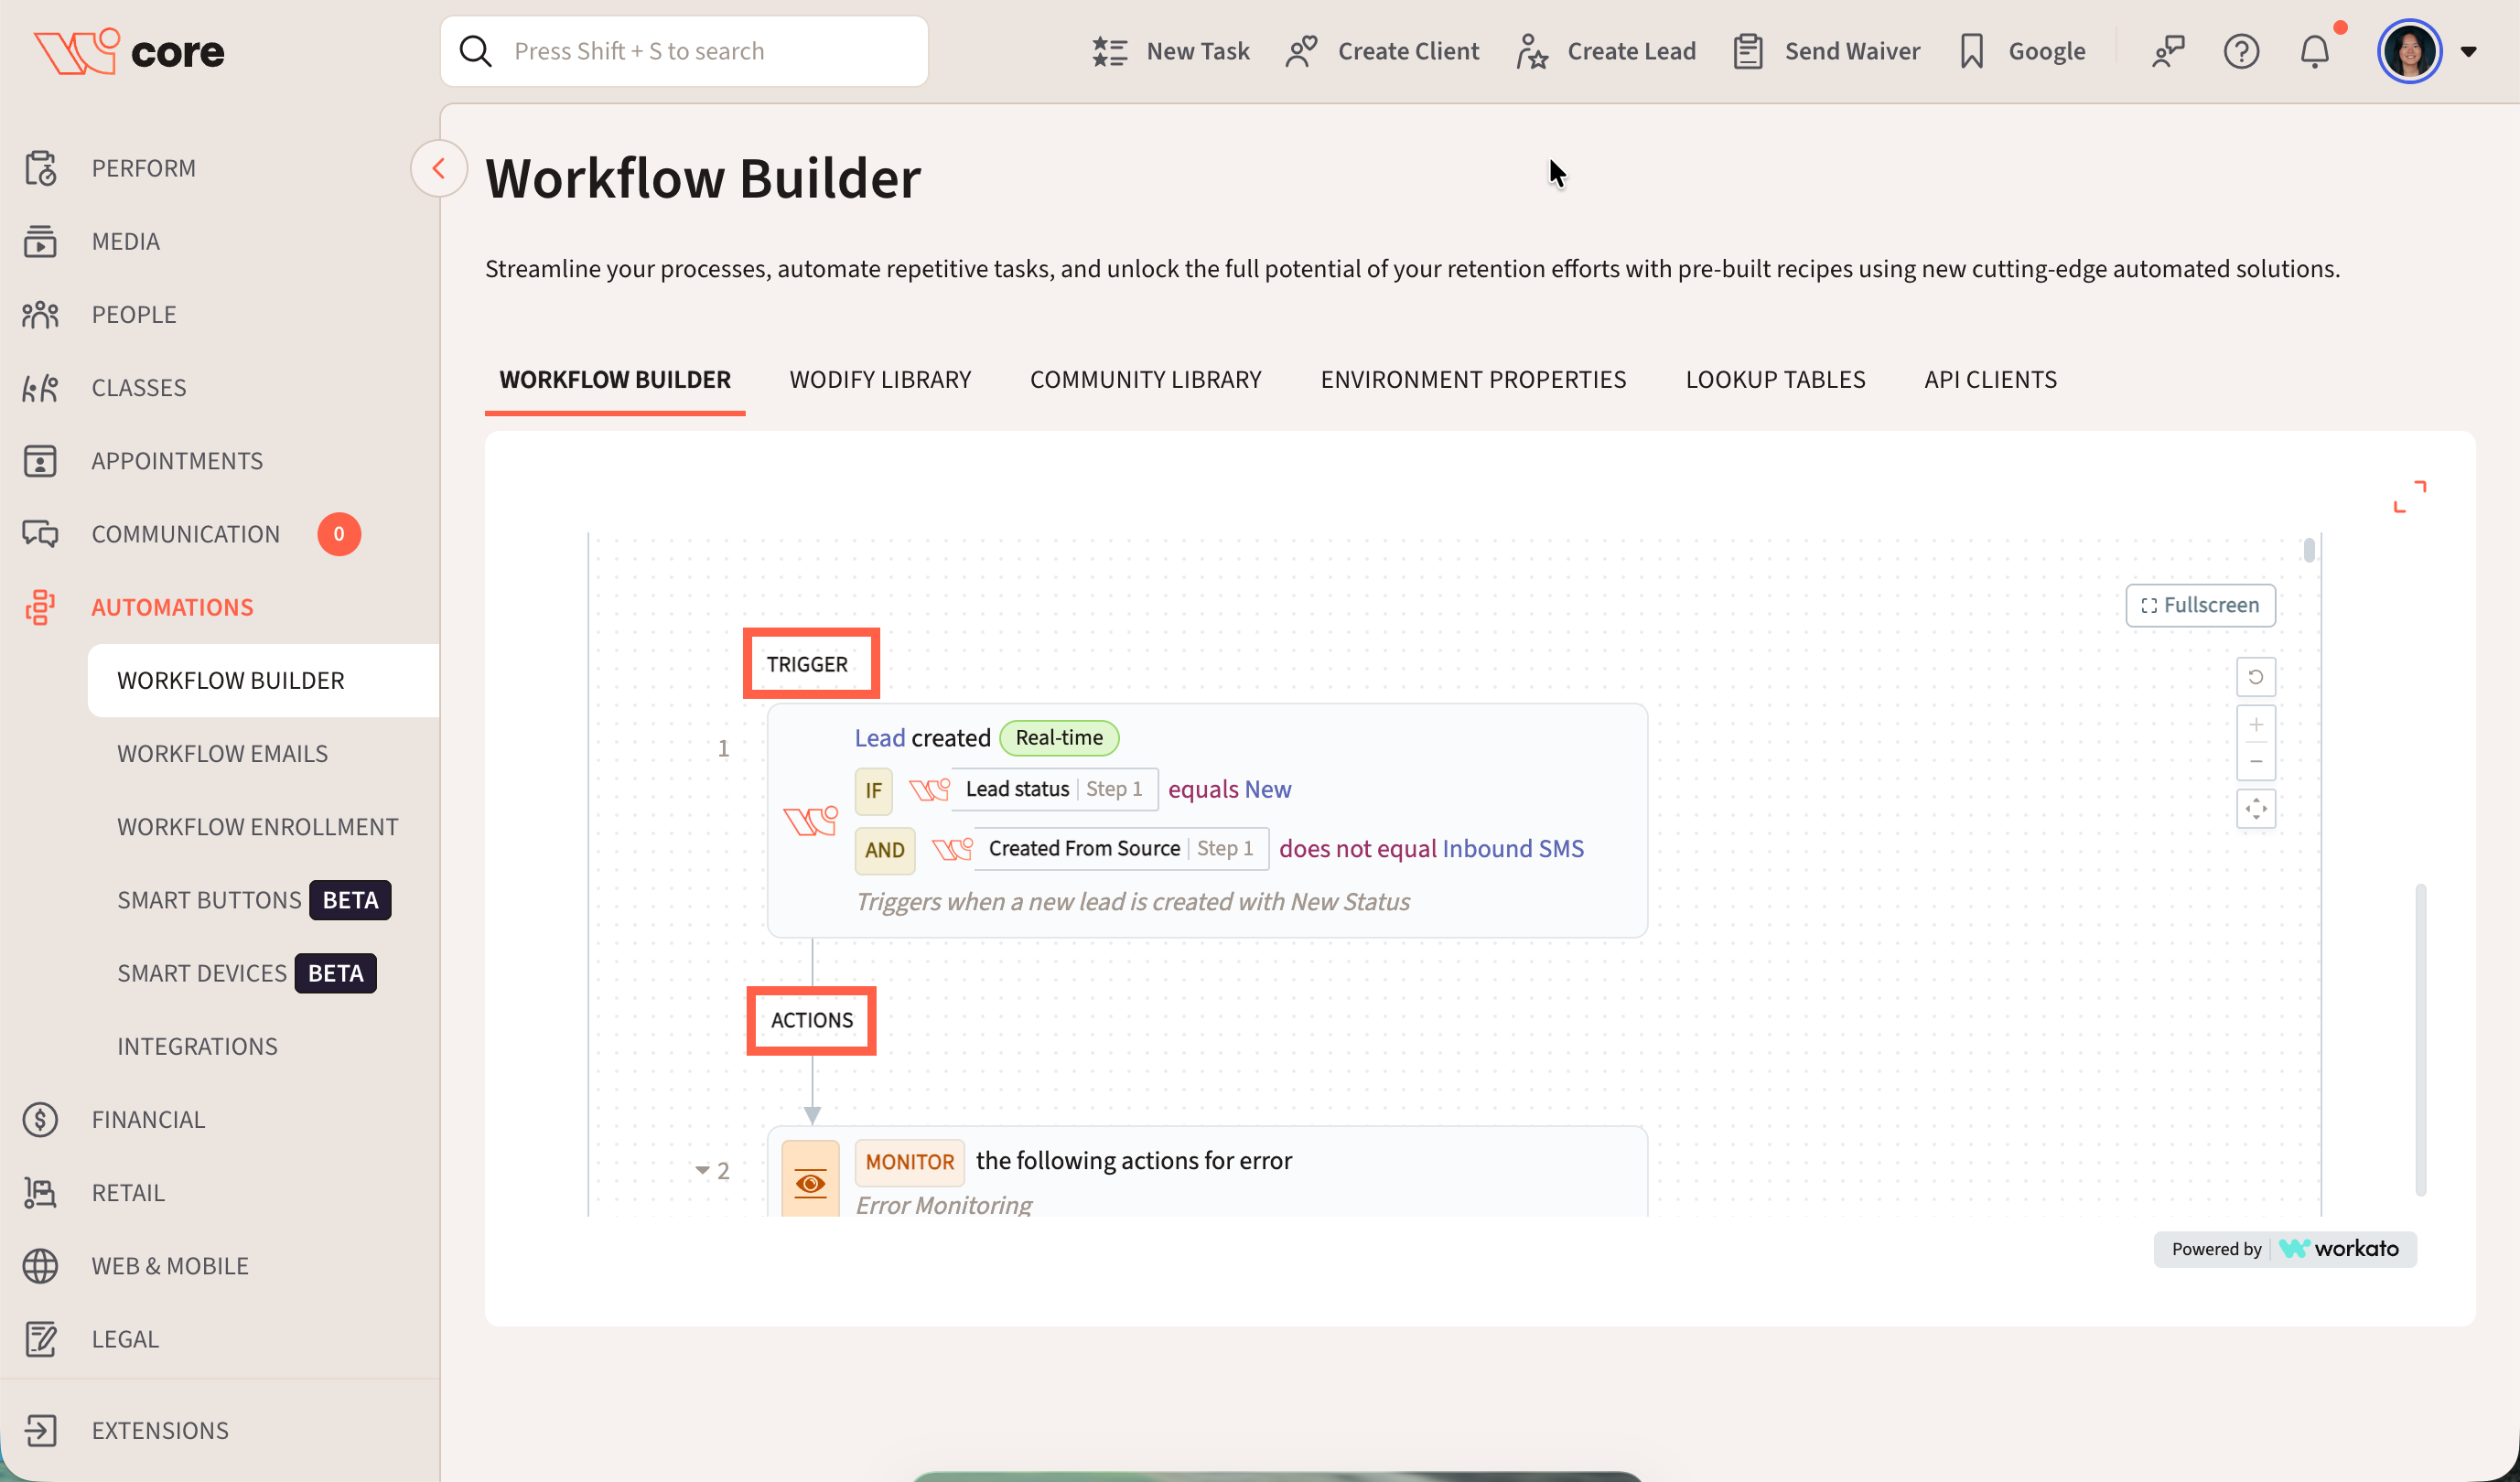
Task: Switch to the Wodify Library tab
Action: click(880, 380)
